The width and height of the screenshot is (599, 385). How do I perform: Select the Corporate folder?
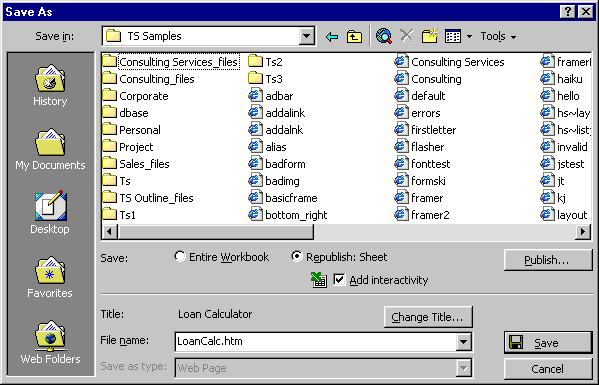pyautogui.click(x=136, y=96)
